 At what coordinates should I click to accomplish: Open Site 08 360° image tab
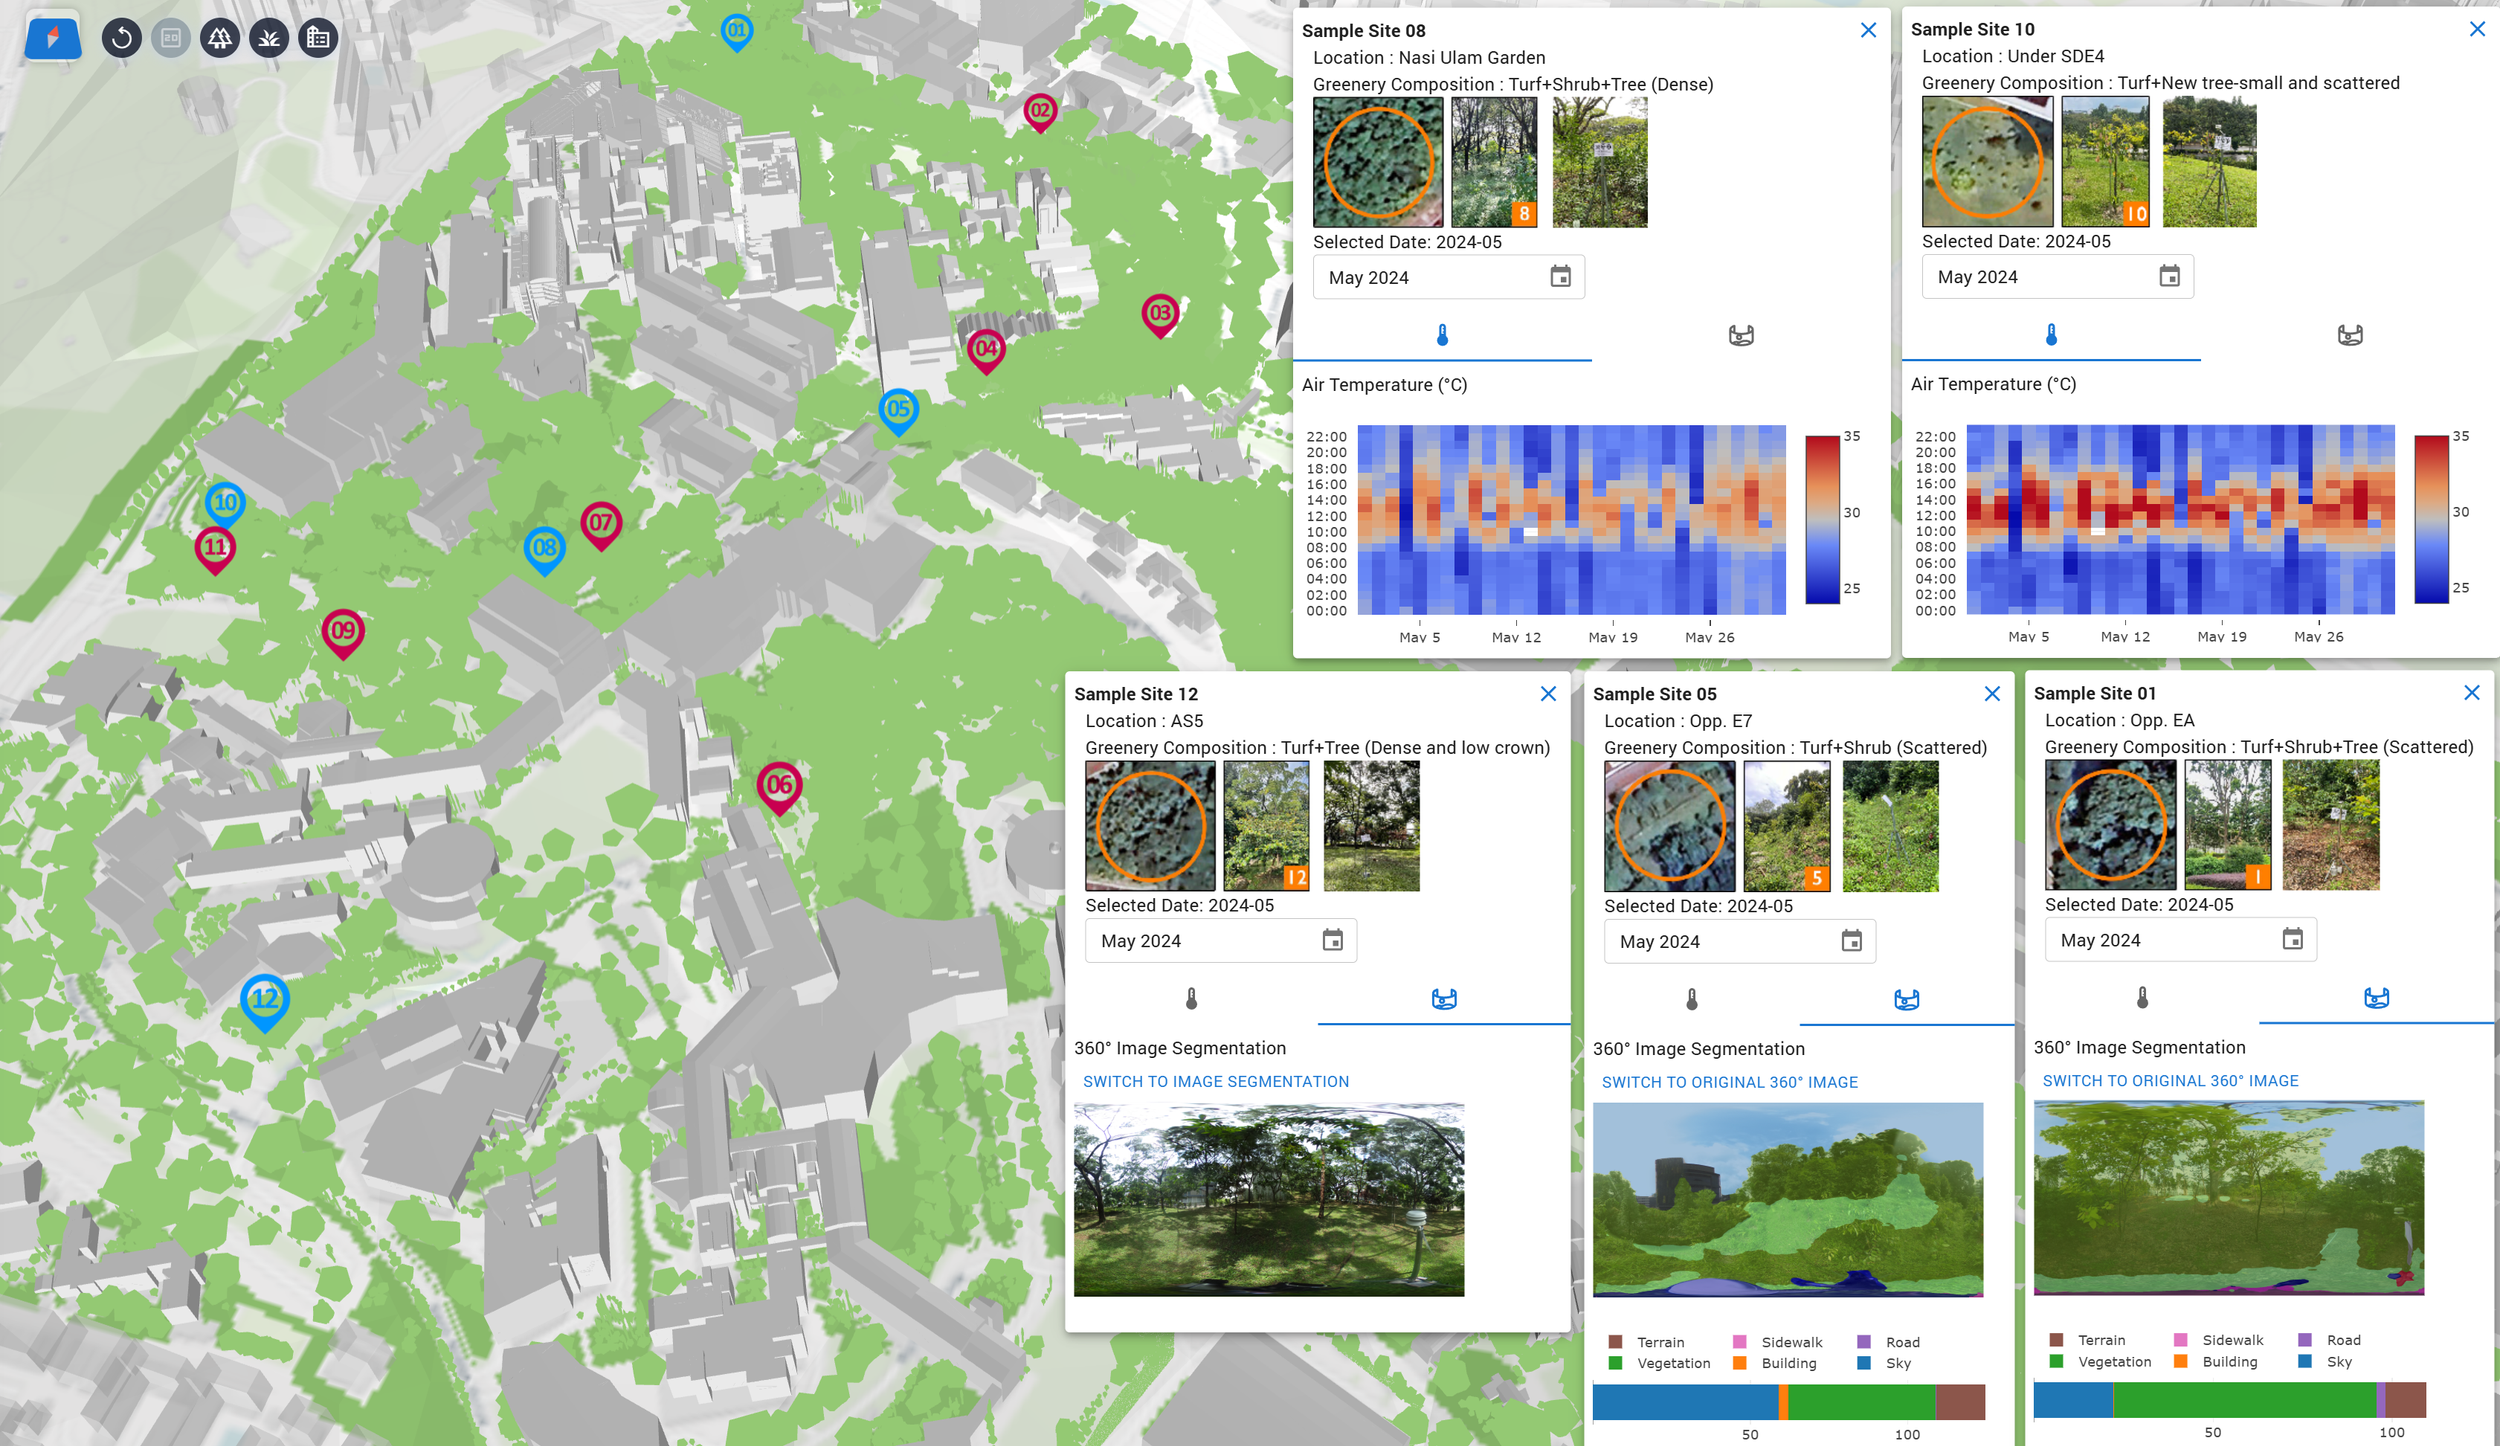point(1740,335)
